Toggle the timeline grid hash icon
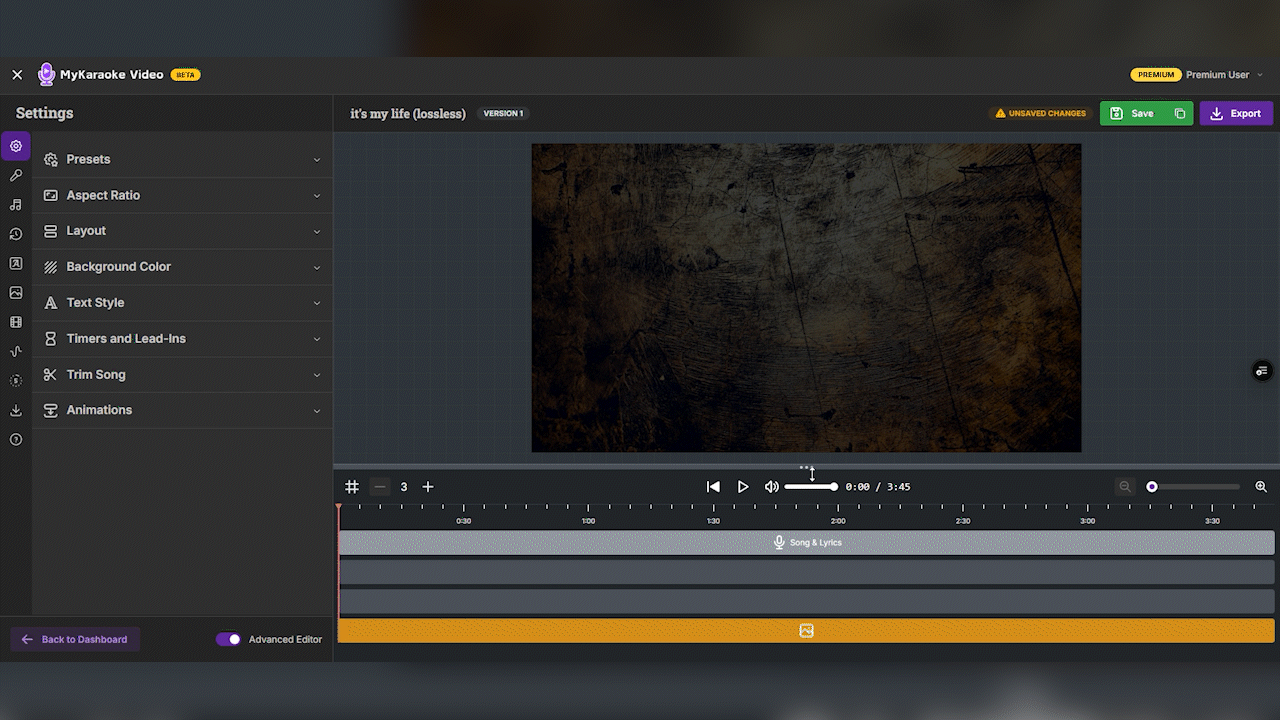The height and width of the screenshot is (720, 1280). point(352,487)
